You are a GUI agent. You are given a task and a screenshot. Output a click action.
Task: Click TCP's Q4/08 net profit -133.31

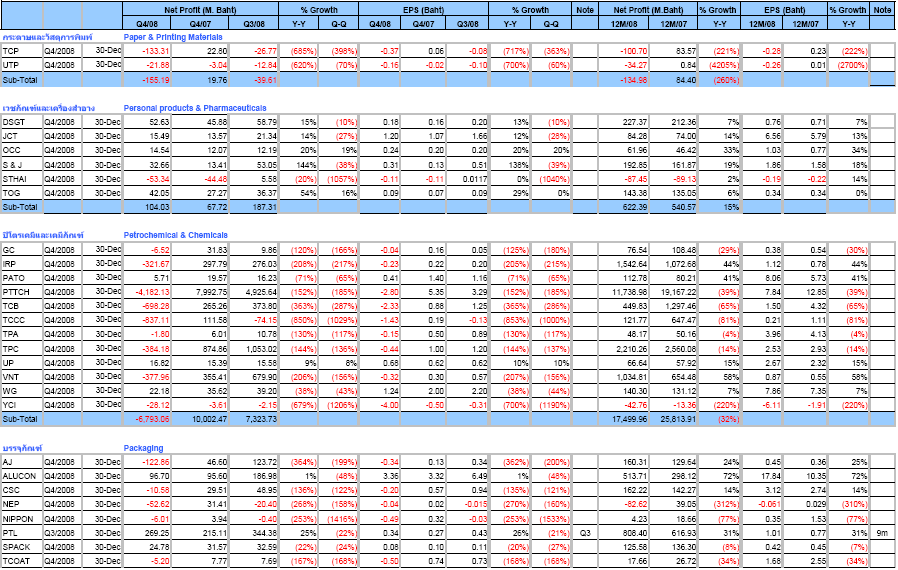coord(147,51)
